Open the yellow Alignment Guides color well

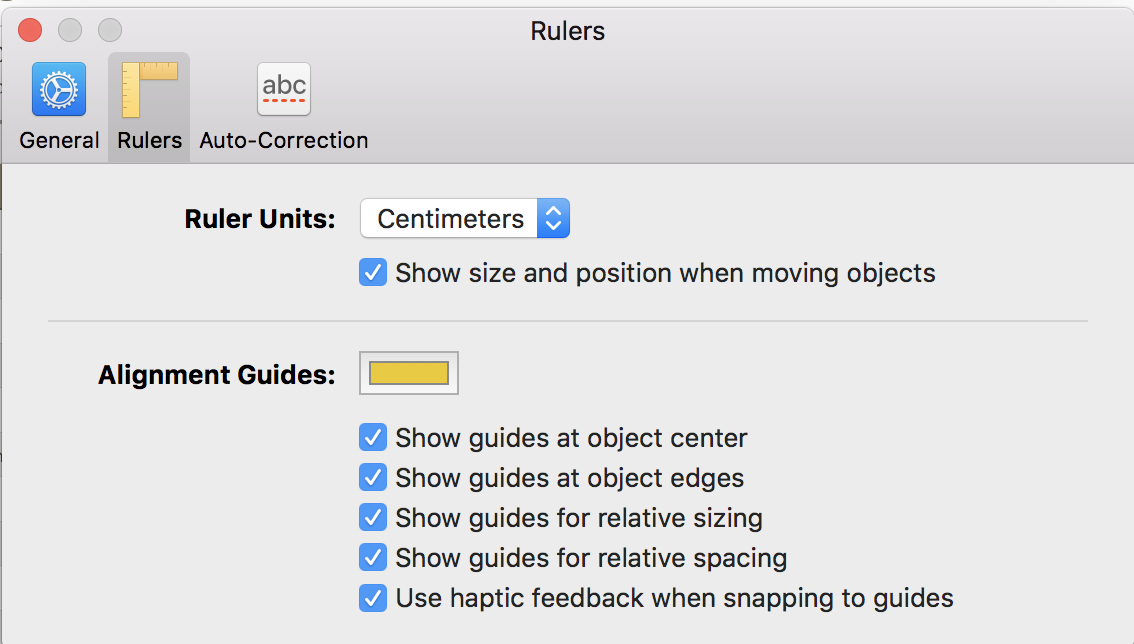[409, 373]
